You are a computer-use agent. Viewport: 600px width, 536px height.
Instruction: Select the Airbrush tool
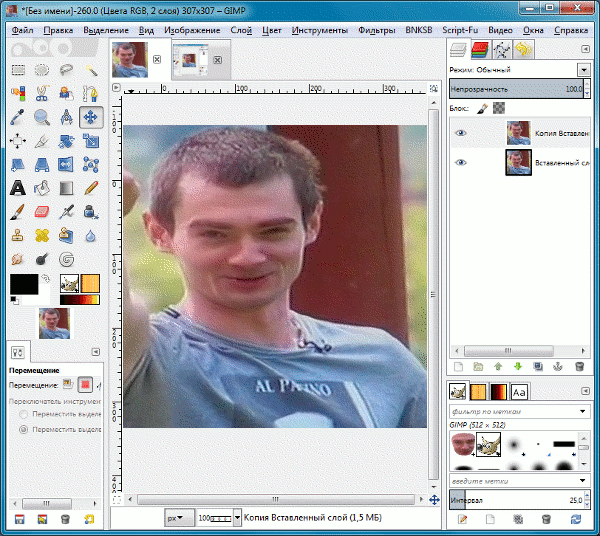[66, 212]
